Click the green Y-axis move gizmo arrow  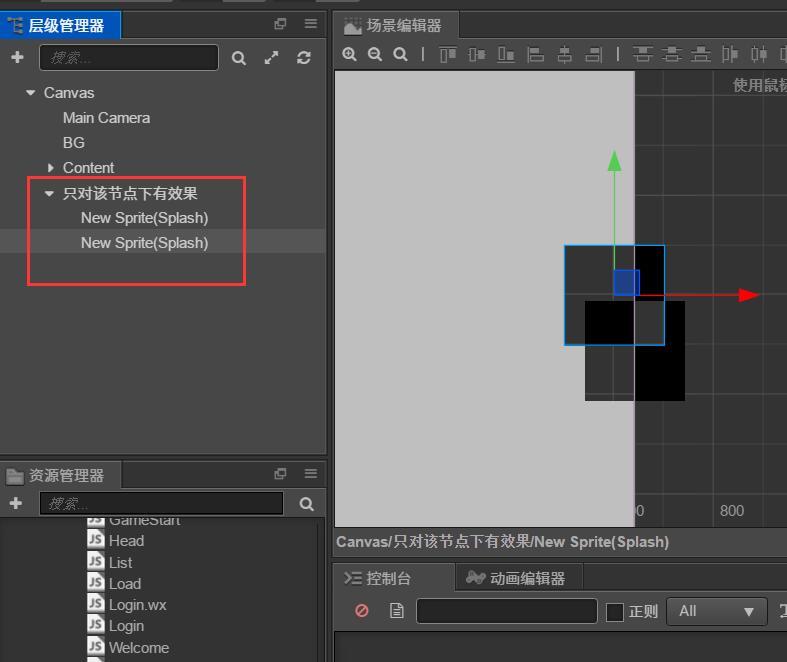(614, 162)
